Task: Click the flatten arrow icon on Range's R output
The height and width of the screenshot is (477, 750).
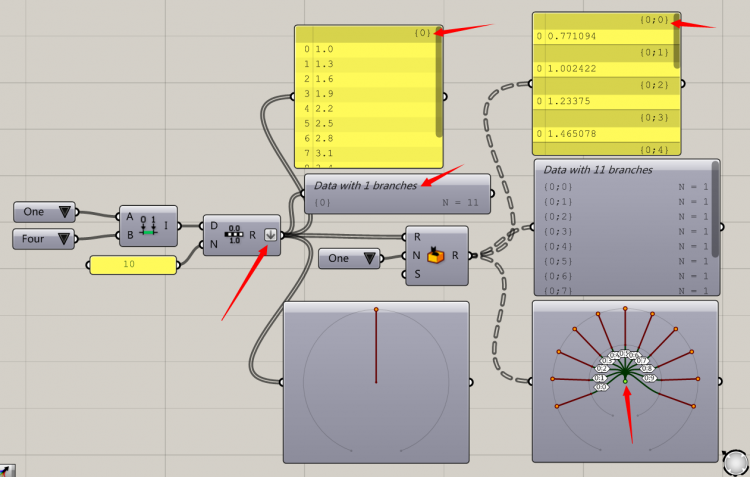Action: (271, 235)
